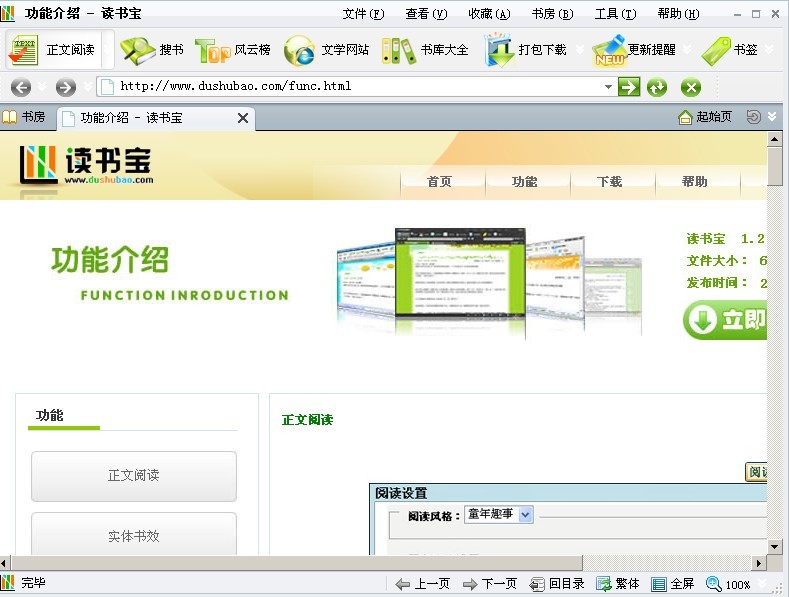Open the 工具(T) menu
The image size is (789, 597).
tap(615, 14)
